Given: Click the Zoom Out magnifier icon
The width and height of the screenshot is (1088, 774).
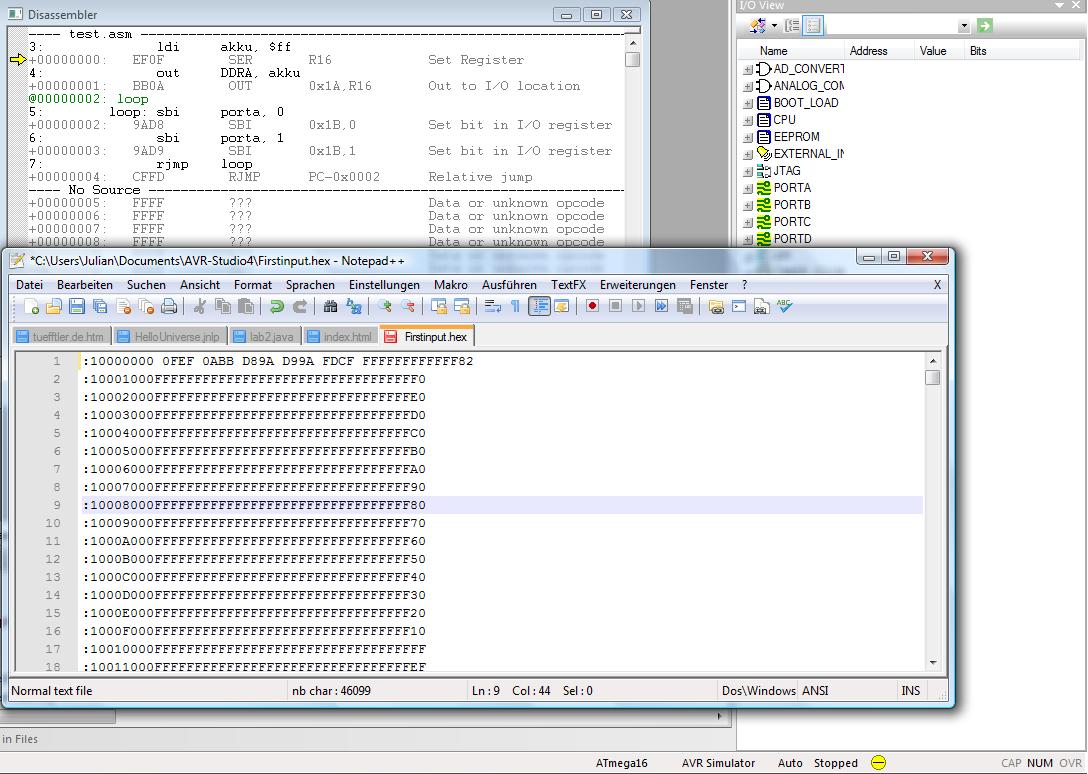Looking at the screenshot, I should pyautogui.click(x=408, y=306).
